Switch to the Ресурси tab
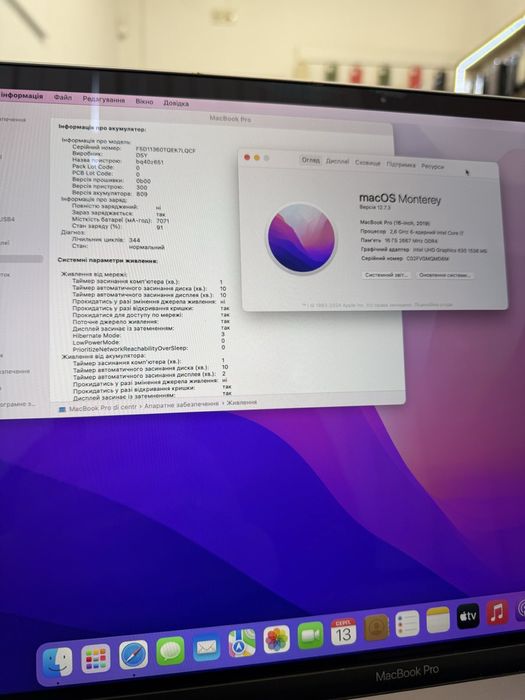The height and width of the screenshot is (700, 525). 433,167
